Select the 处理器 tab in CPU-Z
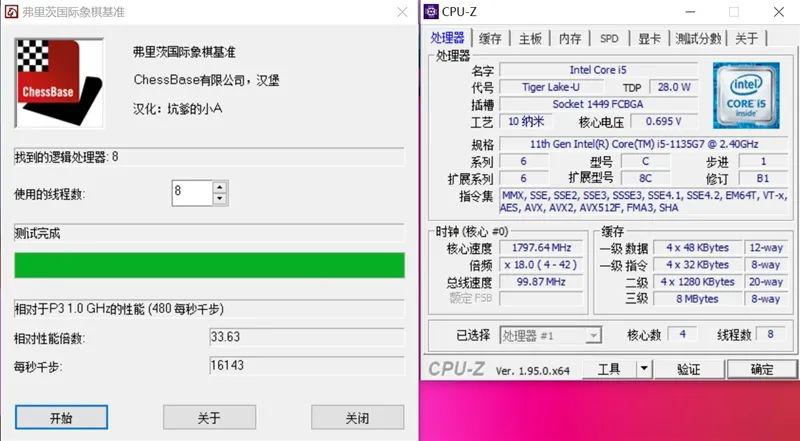The height and width of the screenshot is (441, 800). click(x=447, y=38)
